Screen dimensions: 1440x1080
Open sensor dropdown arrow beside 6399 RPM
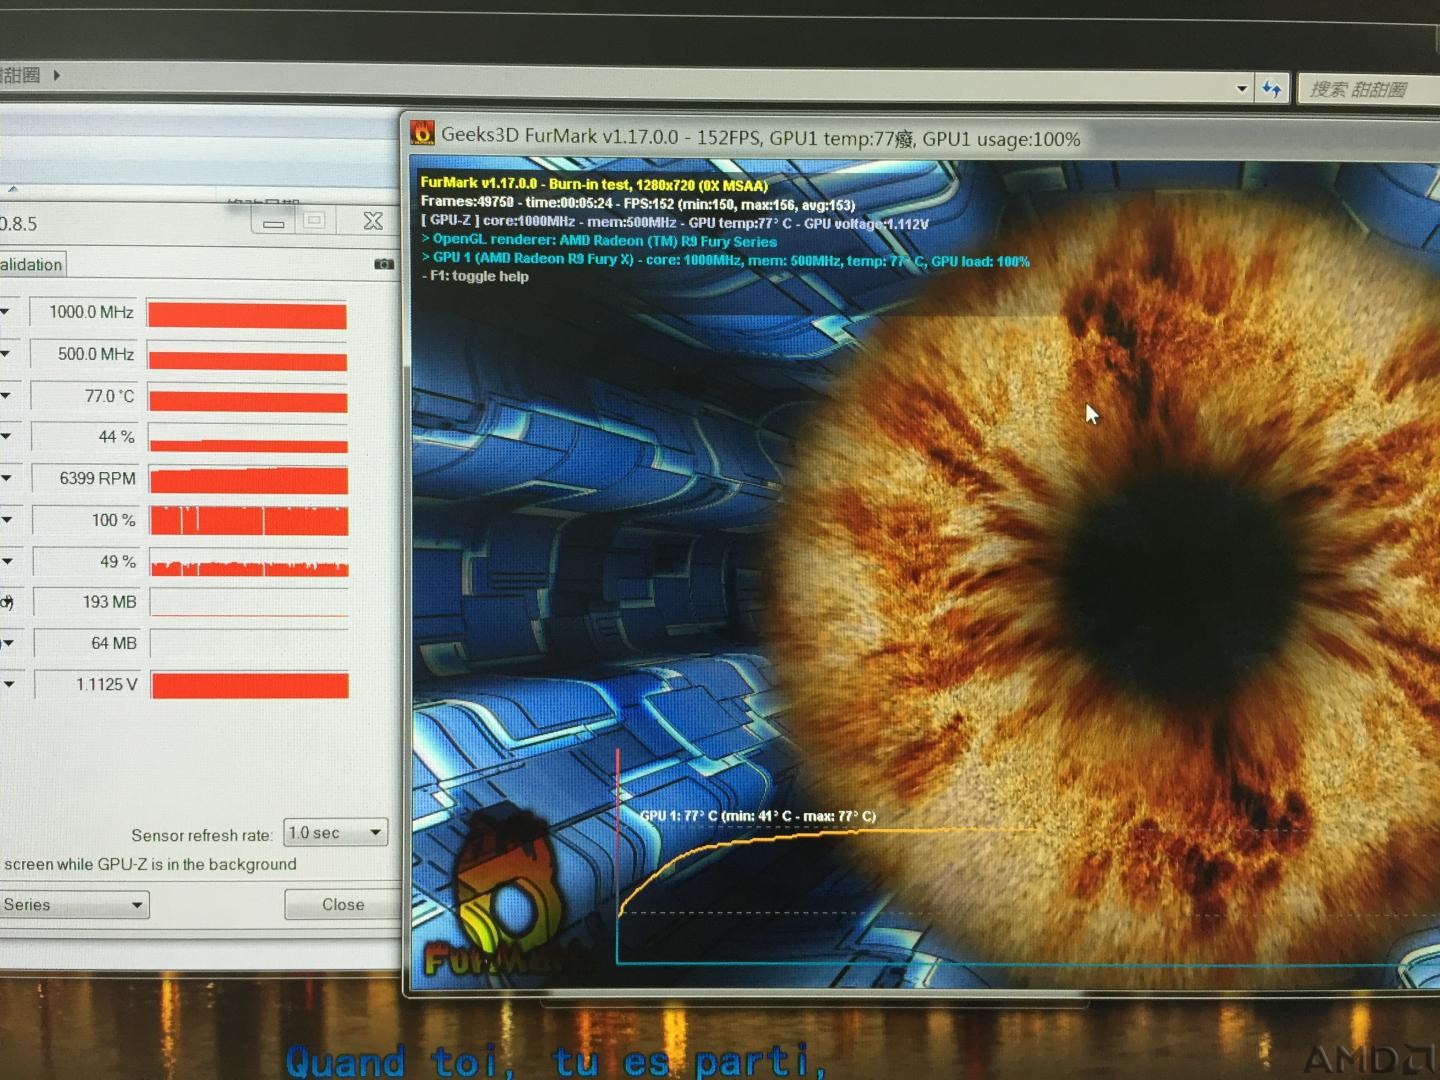pos(6,478)
